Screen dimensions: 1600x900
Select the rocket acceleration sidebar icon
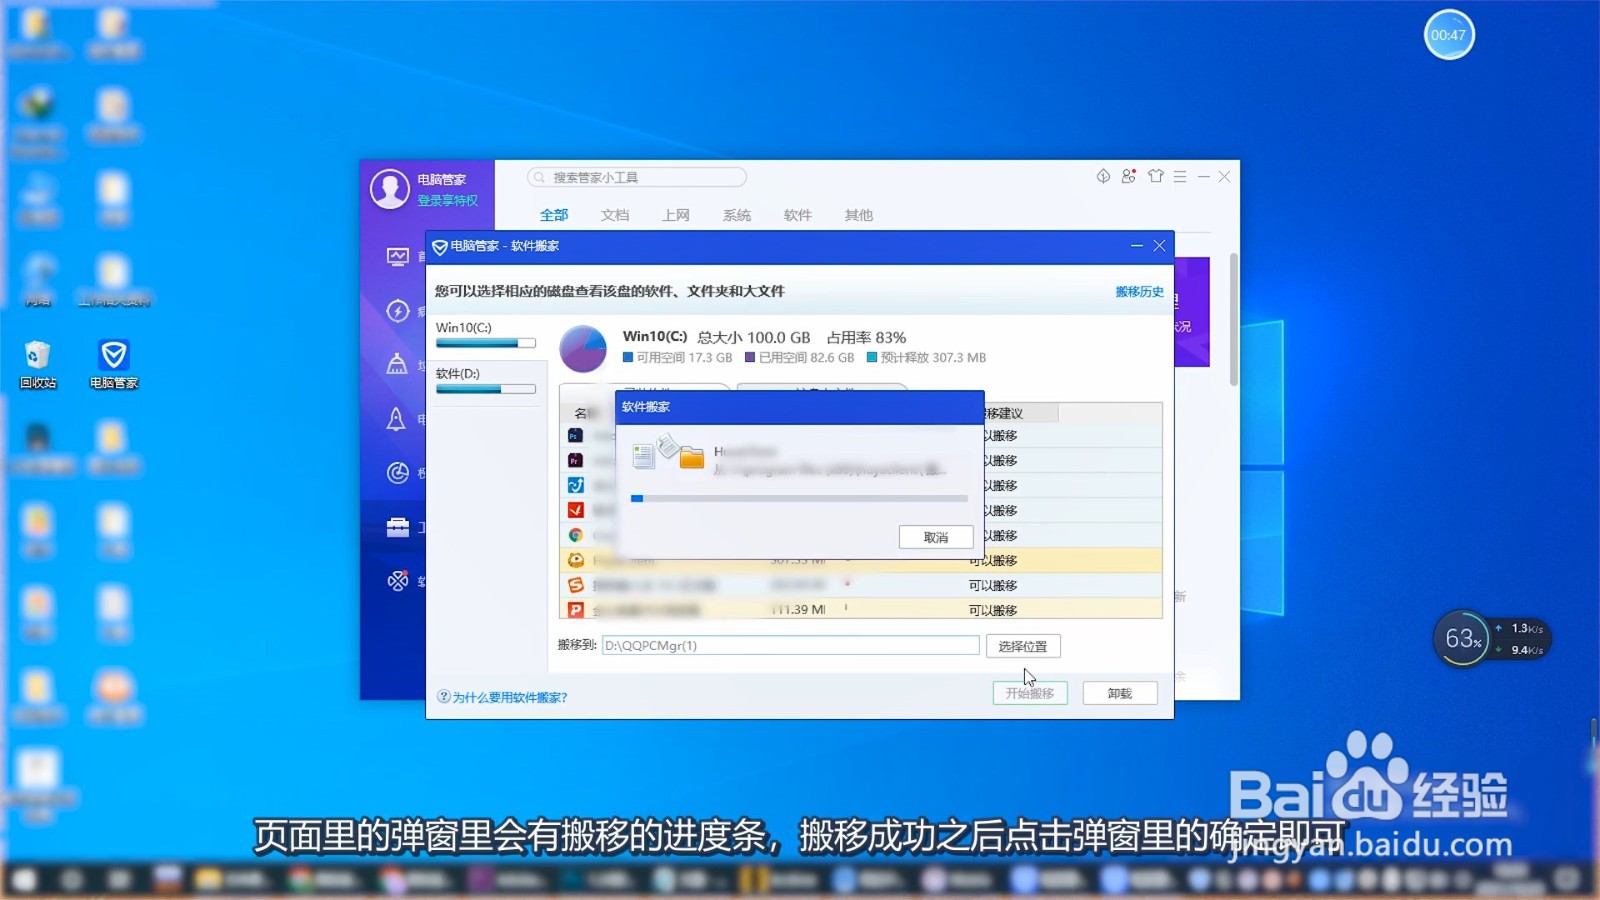[397, 419]
